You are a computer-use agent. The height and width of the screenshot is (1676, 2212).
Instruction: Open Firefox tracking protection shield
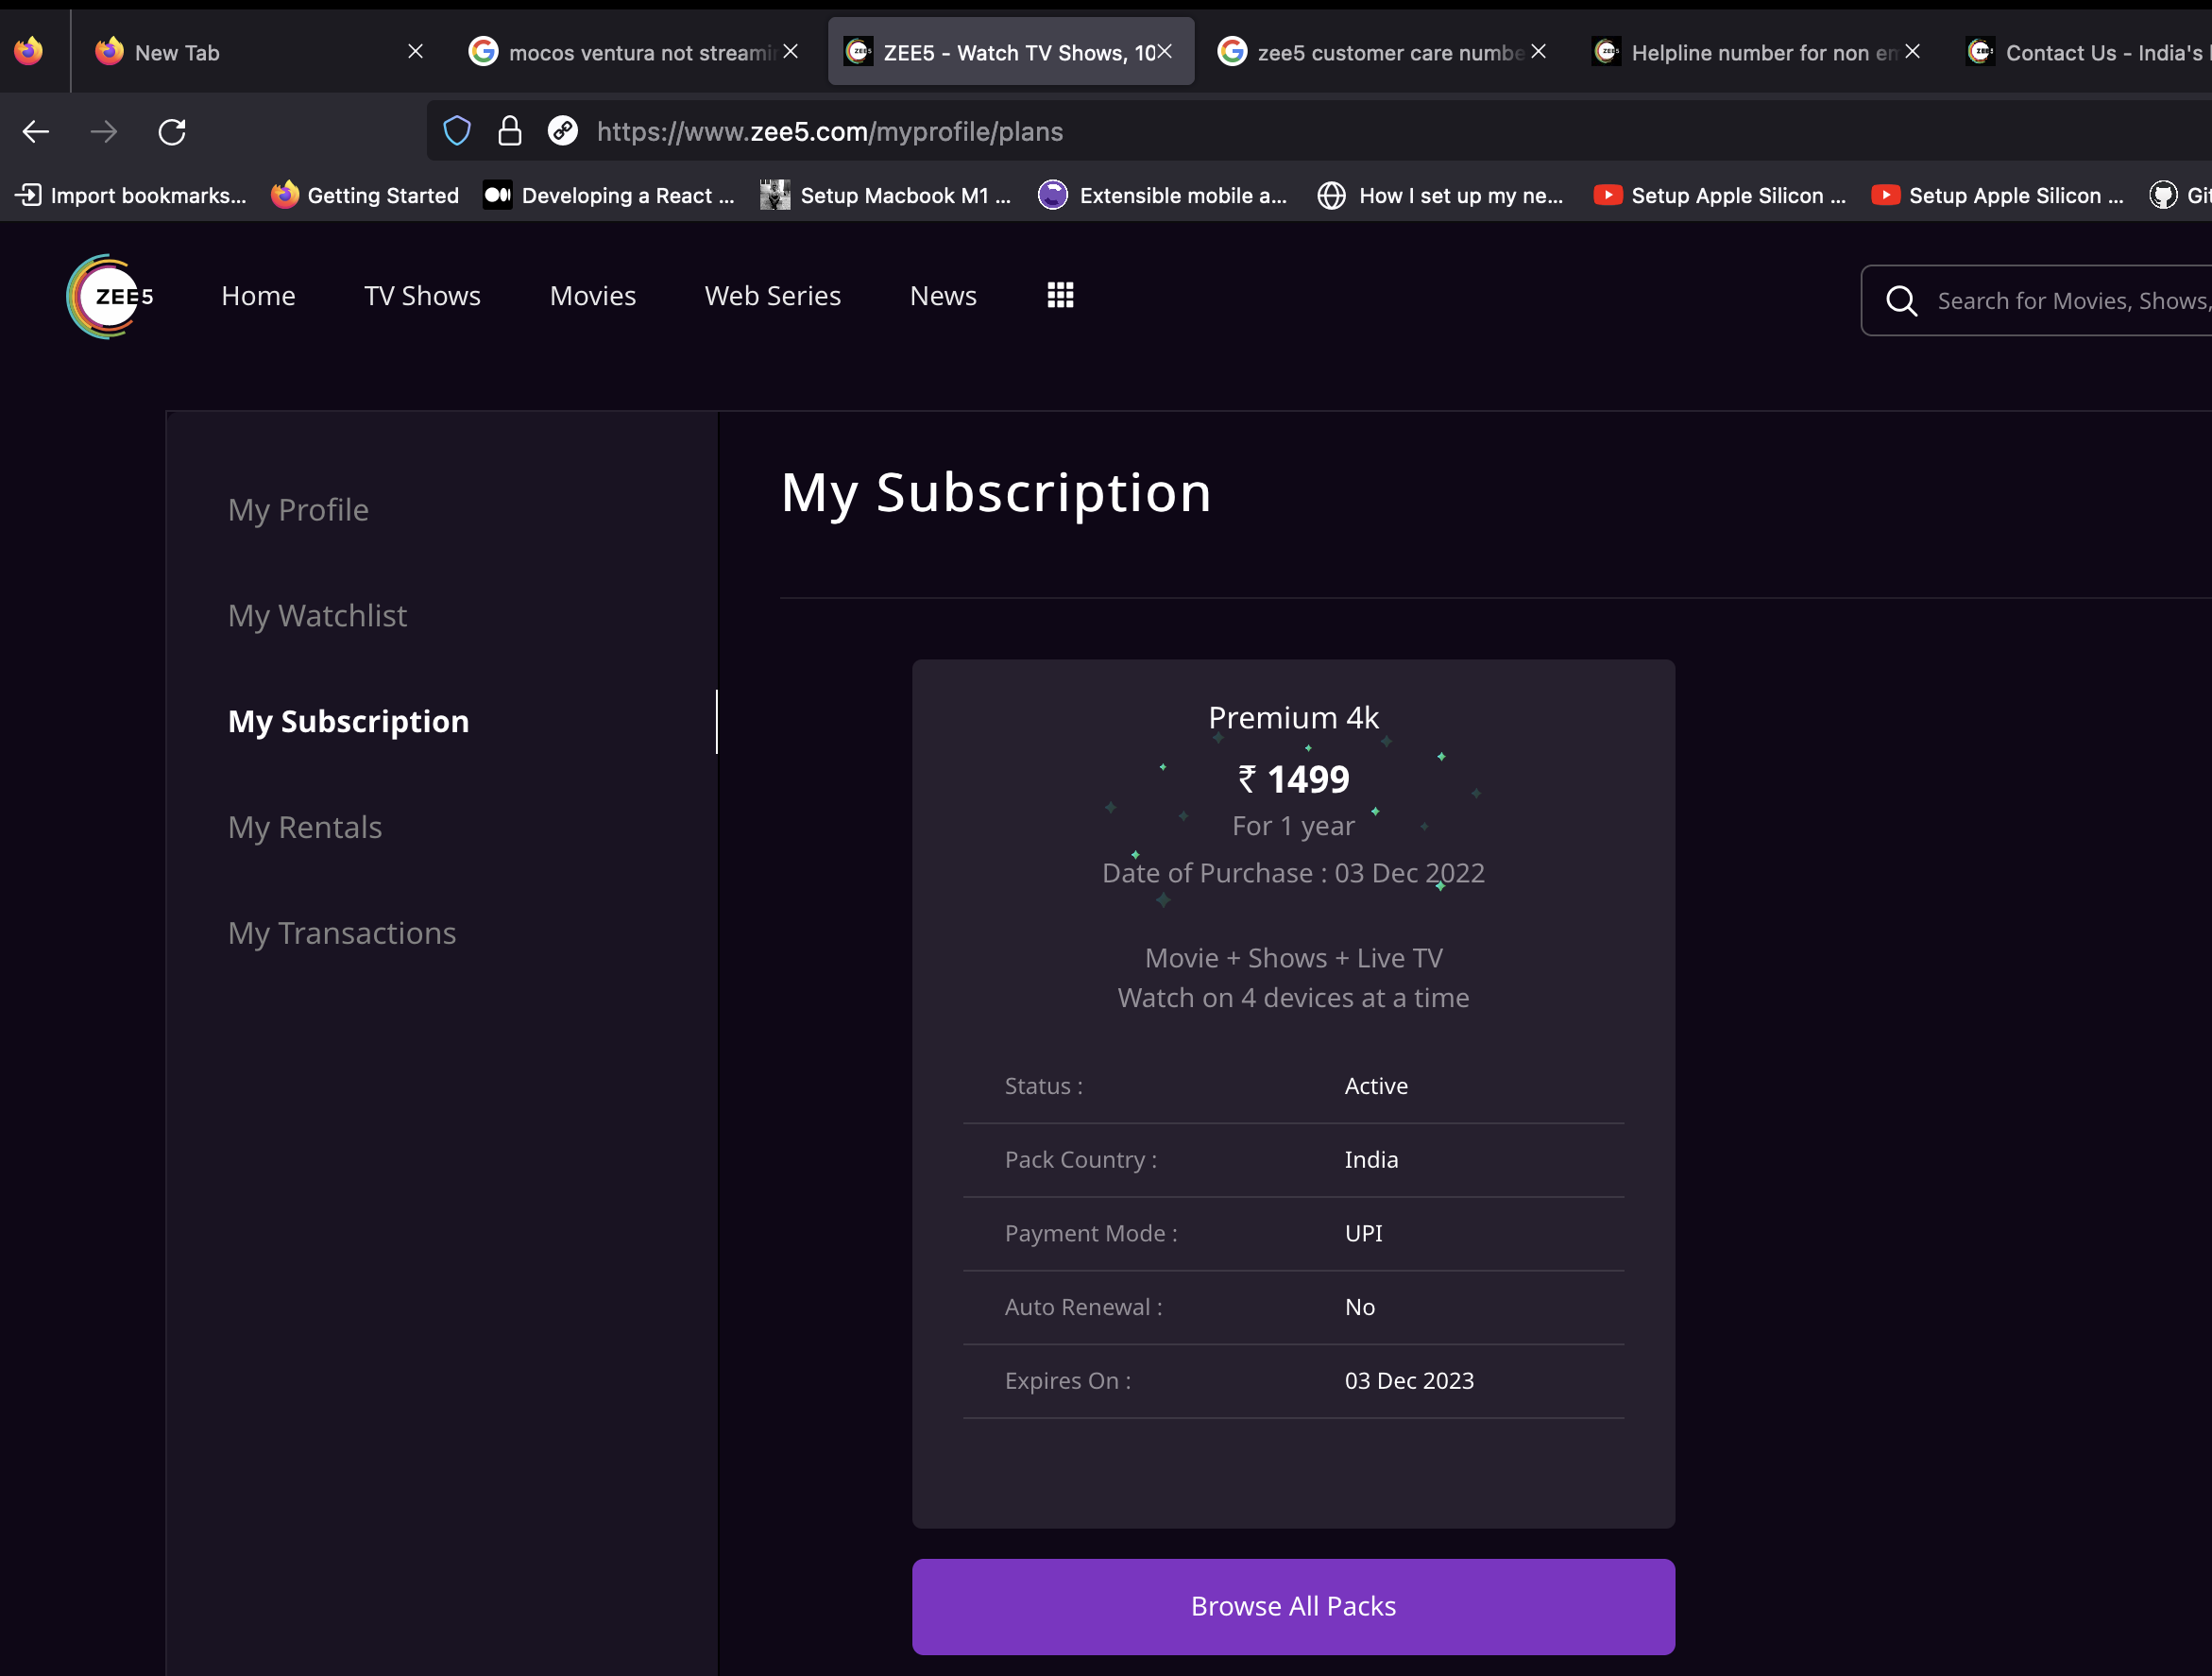coord(457,131)
